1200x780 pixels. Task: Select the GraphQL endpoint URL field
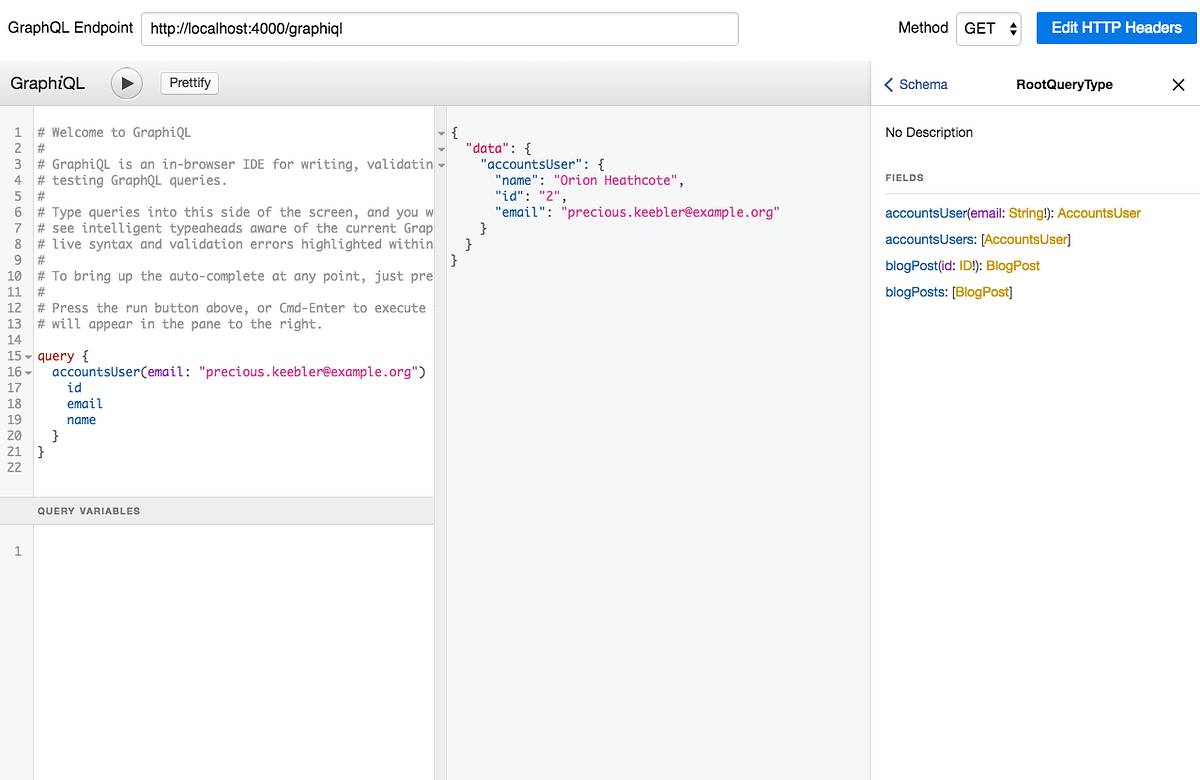(x=440, y=29)
